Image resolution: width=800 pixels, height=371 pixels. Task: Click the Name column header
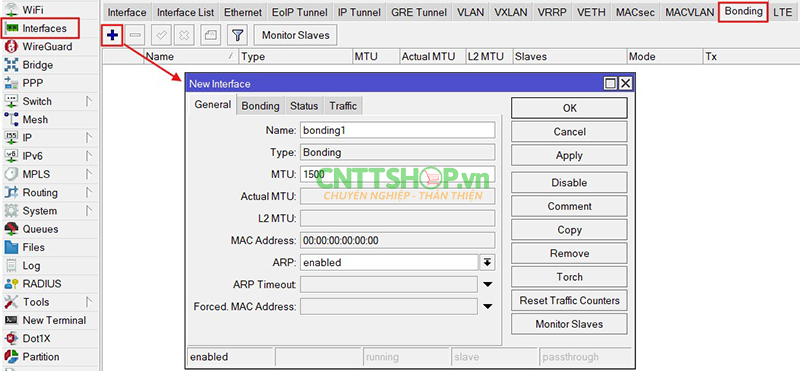pyautogui.click(x=191, y=57)
